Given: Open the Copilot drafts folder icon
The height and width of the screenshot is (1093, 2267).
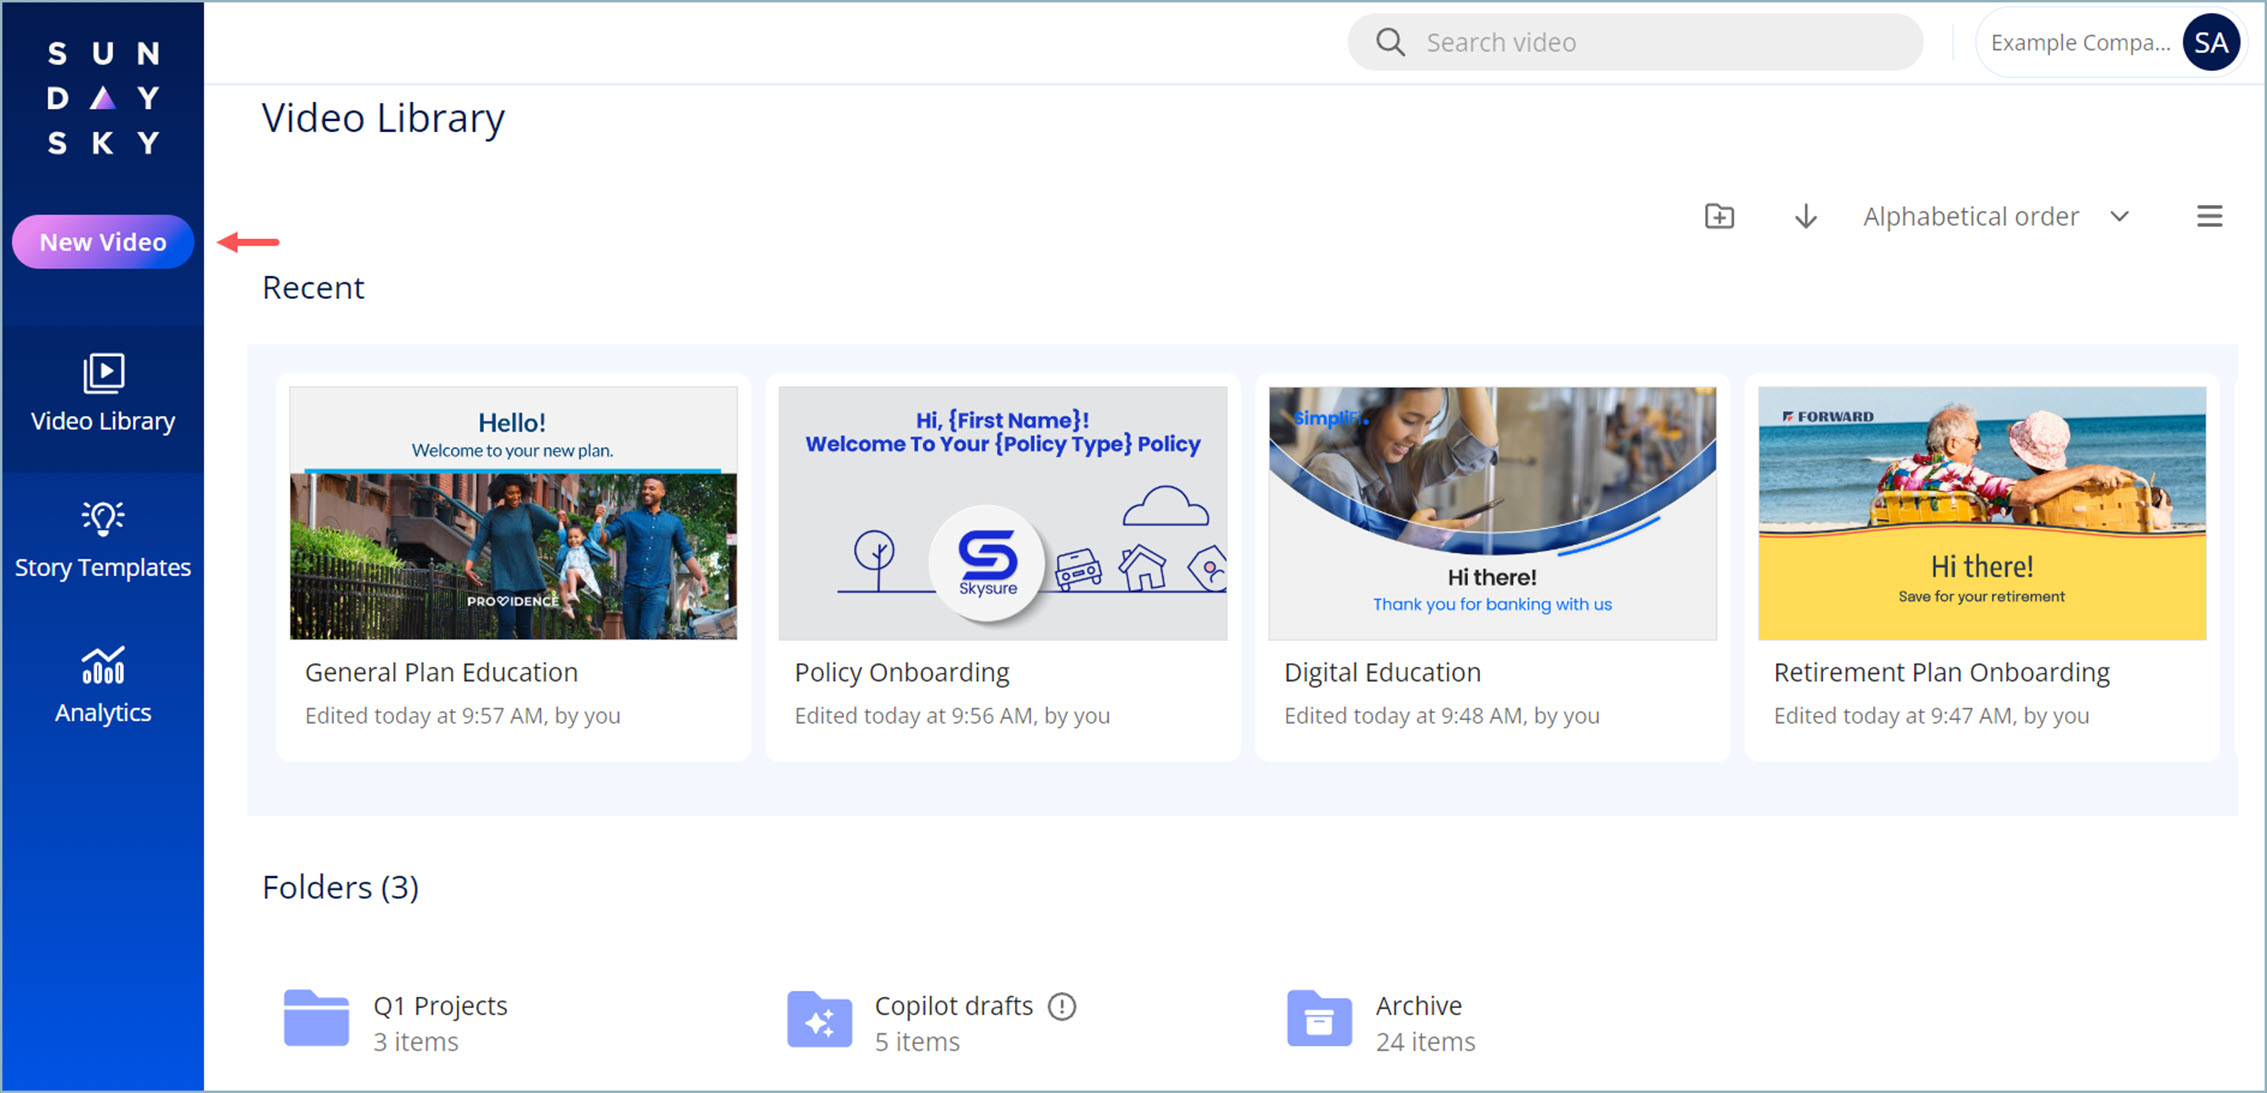Looking at the screenshot, I should tap(819, 1019).
